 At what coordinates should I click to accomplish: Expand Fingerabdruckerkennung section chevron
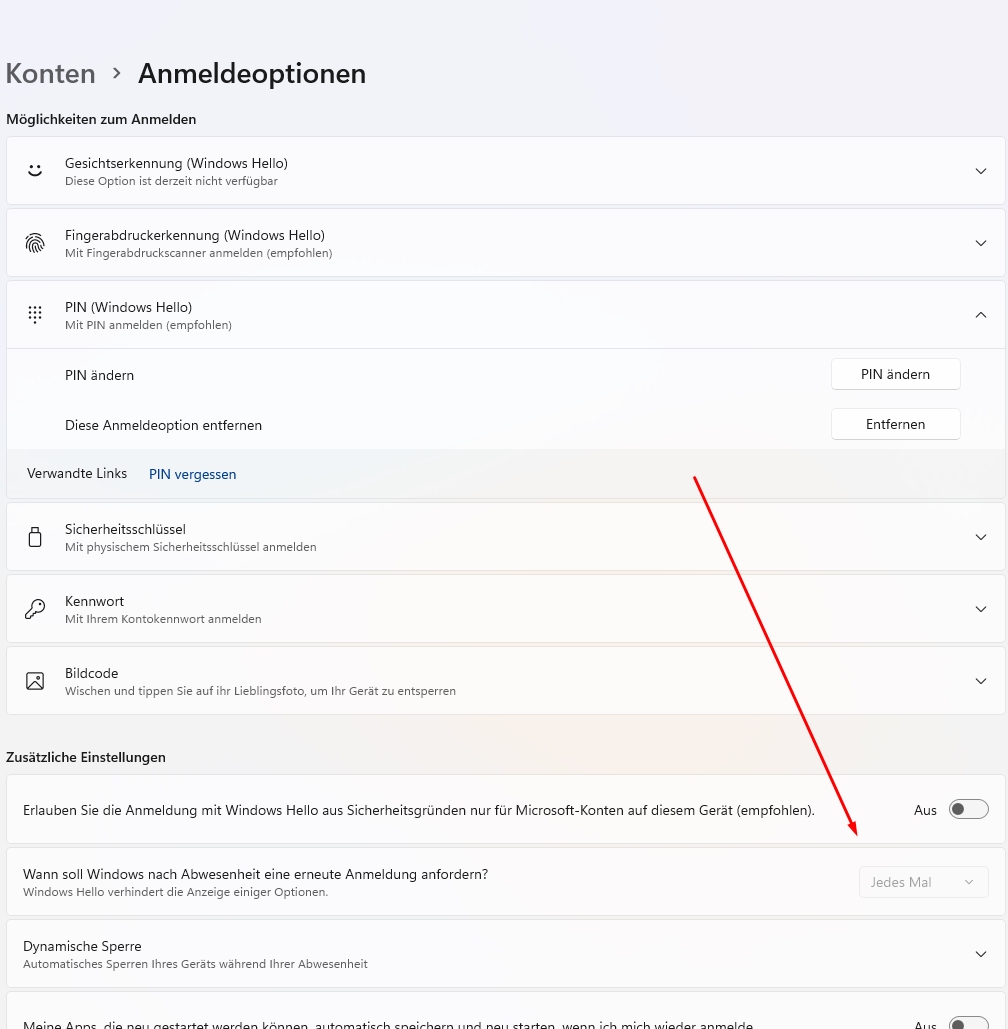980,243
